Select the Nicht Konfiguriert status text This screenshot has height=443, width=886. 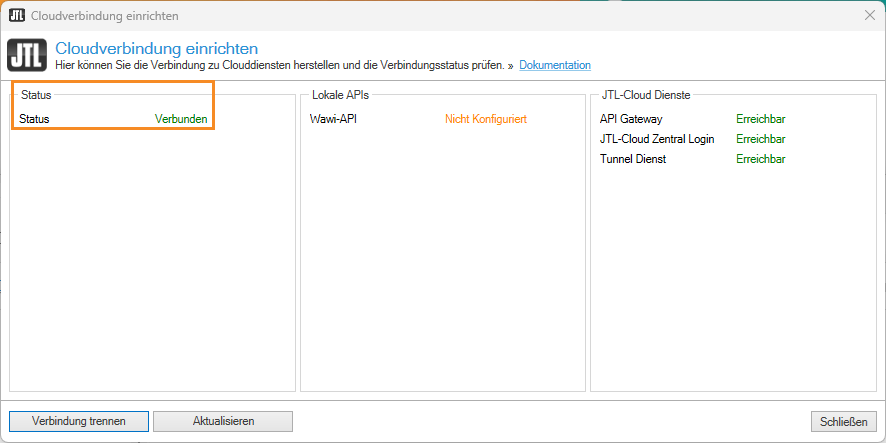485,119
